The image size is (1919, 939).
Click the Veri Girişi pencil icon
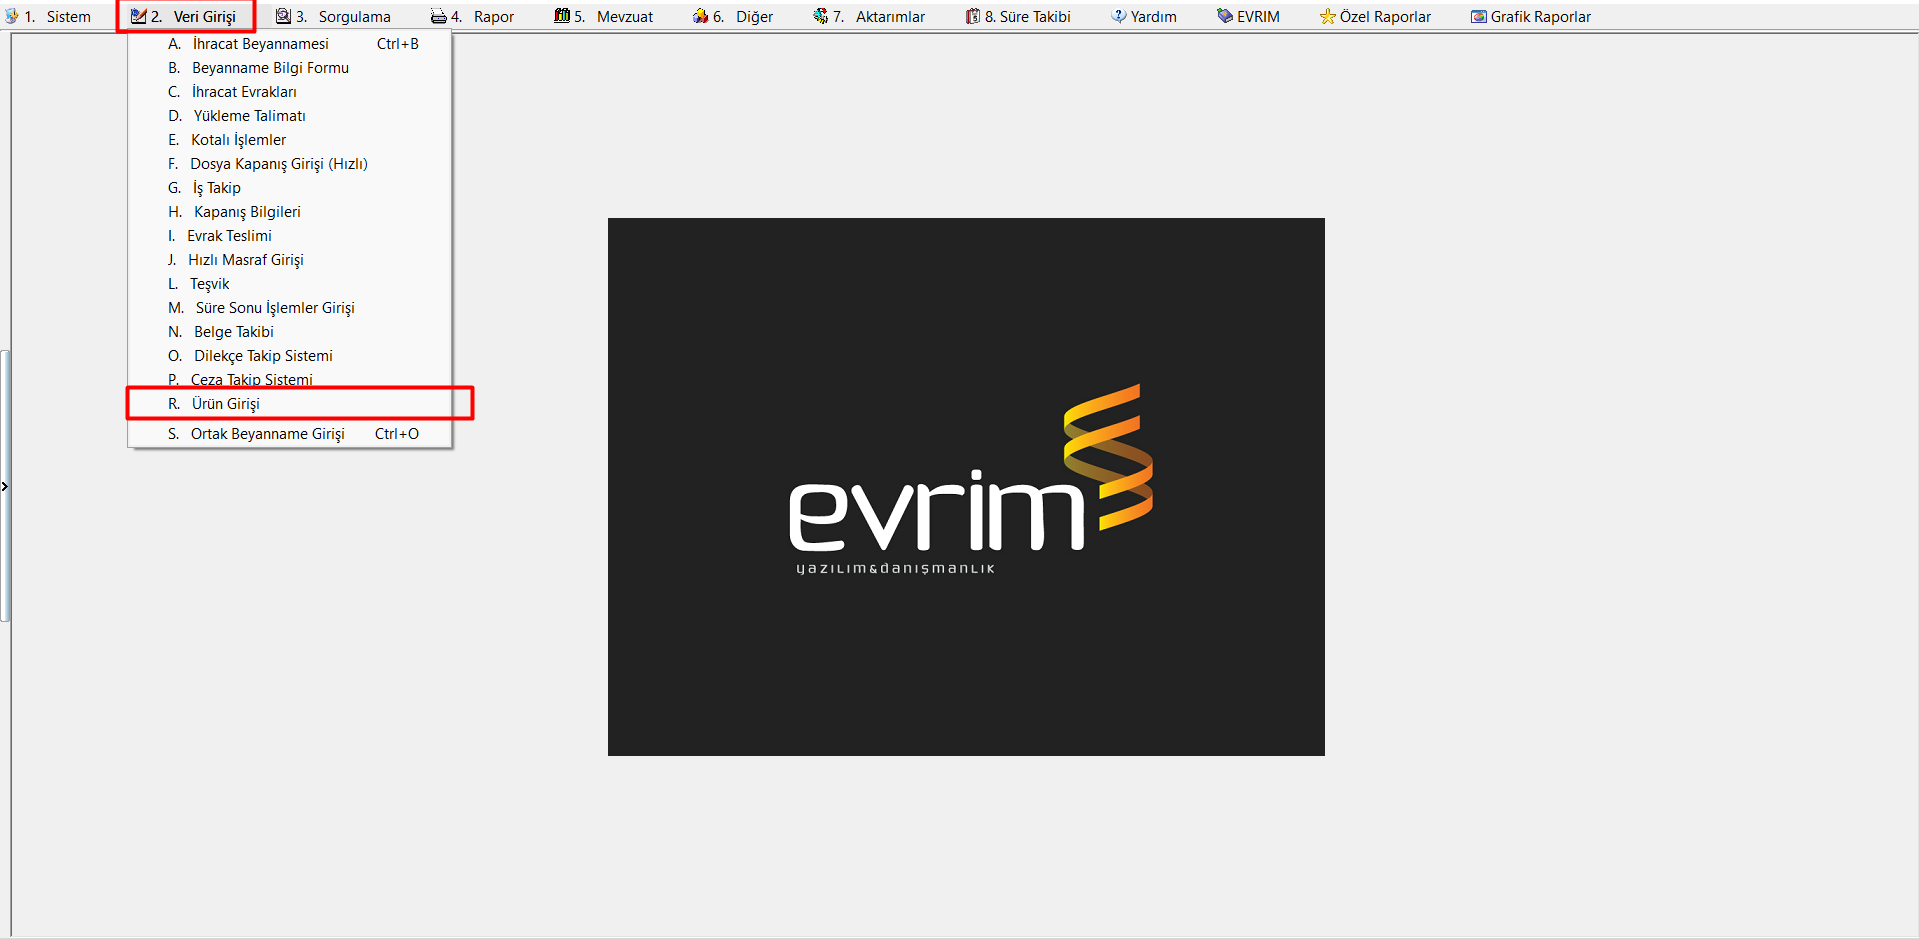pos(139,17)
